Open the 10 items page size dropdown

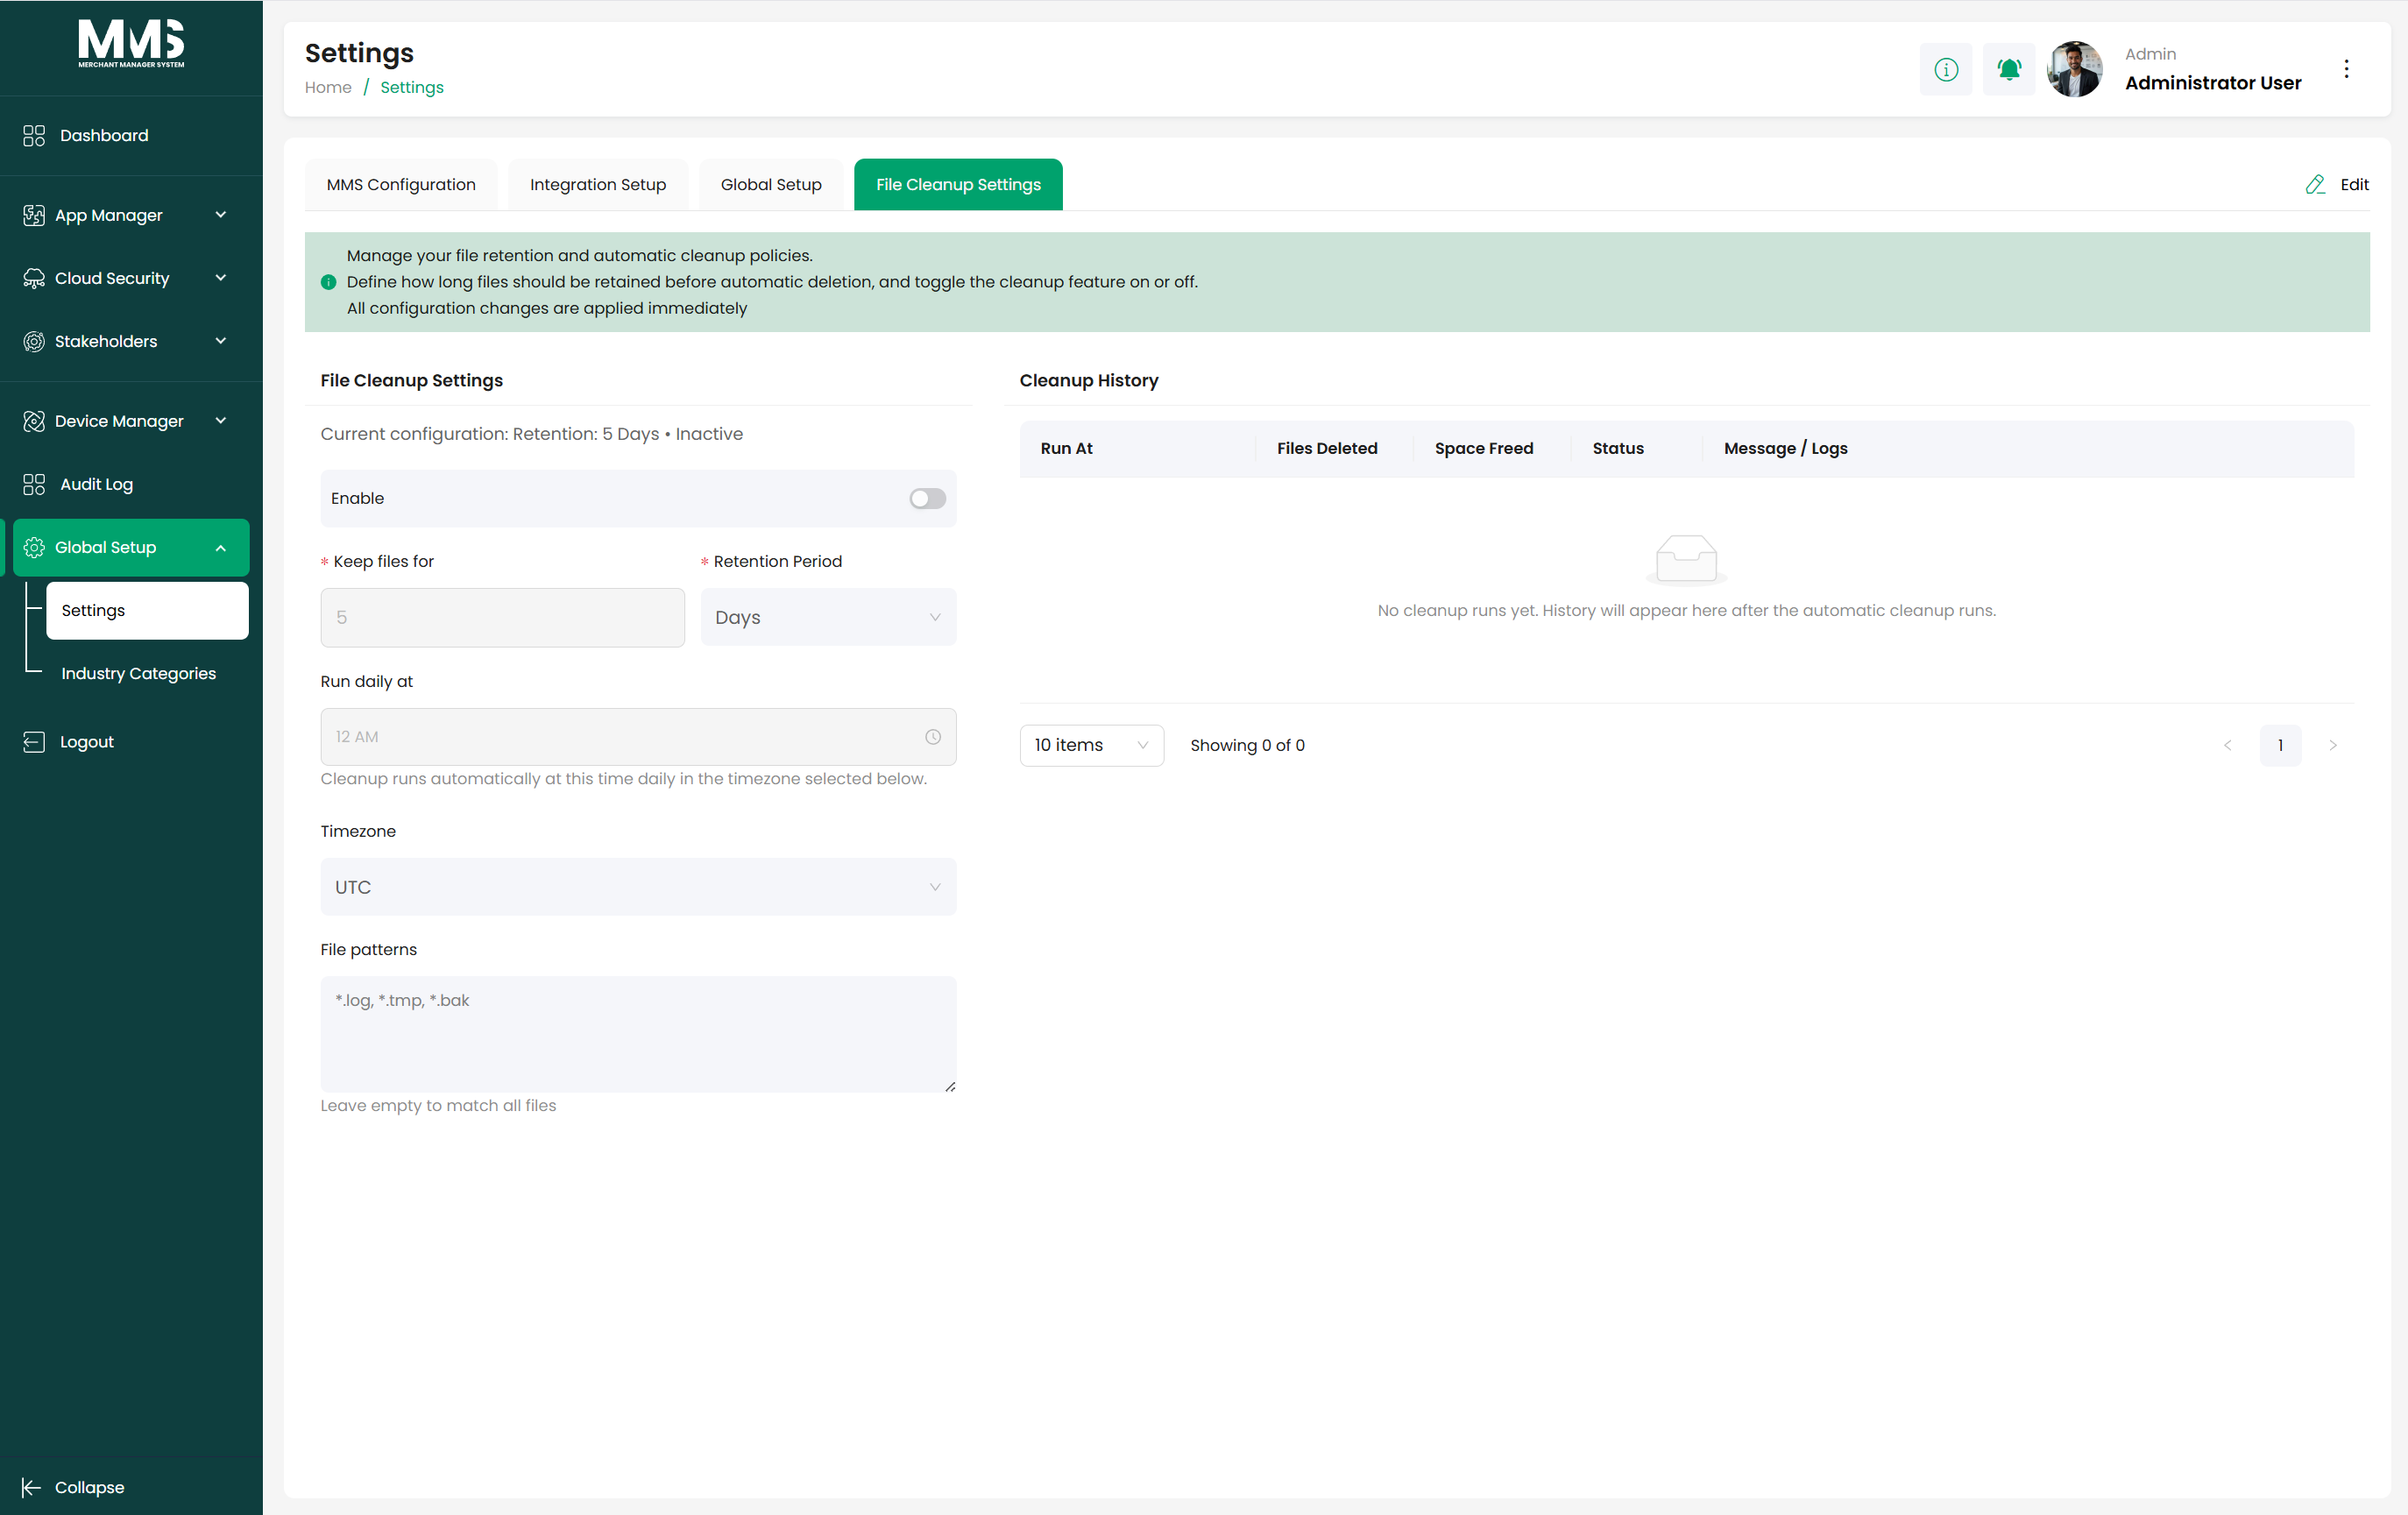(x=1091, y=745)
